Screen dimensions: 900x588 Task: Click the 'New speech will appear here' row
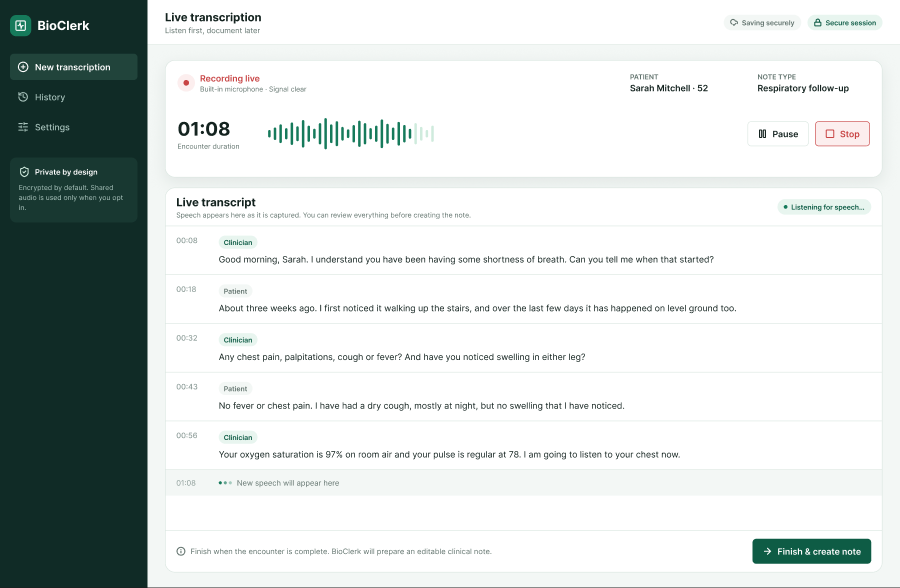[523, 483]
